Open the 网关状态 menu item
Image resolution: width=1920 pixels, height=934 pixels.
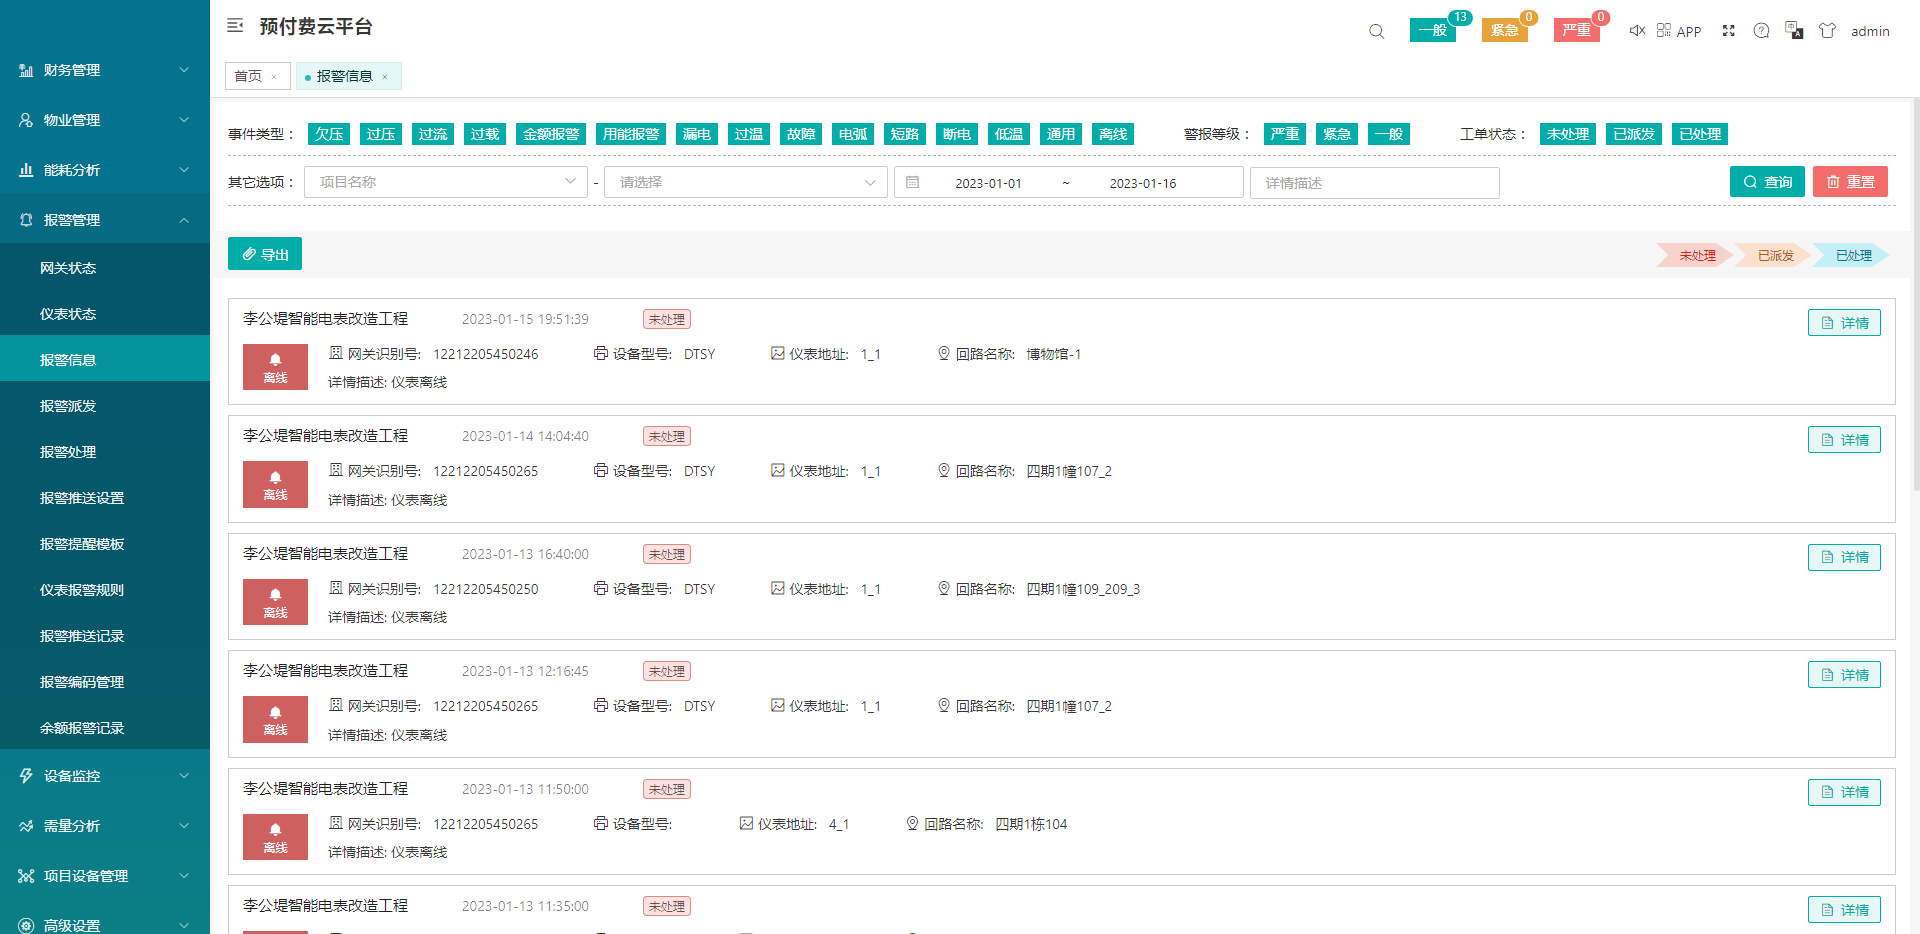[105, 268]
